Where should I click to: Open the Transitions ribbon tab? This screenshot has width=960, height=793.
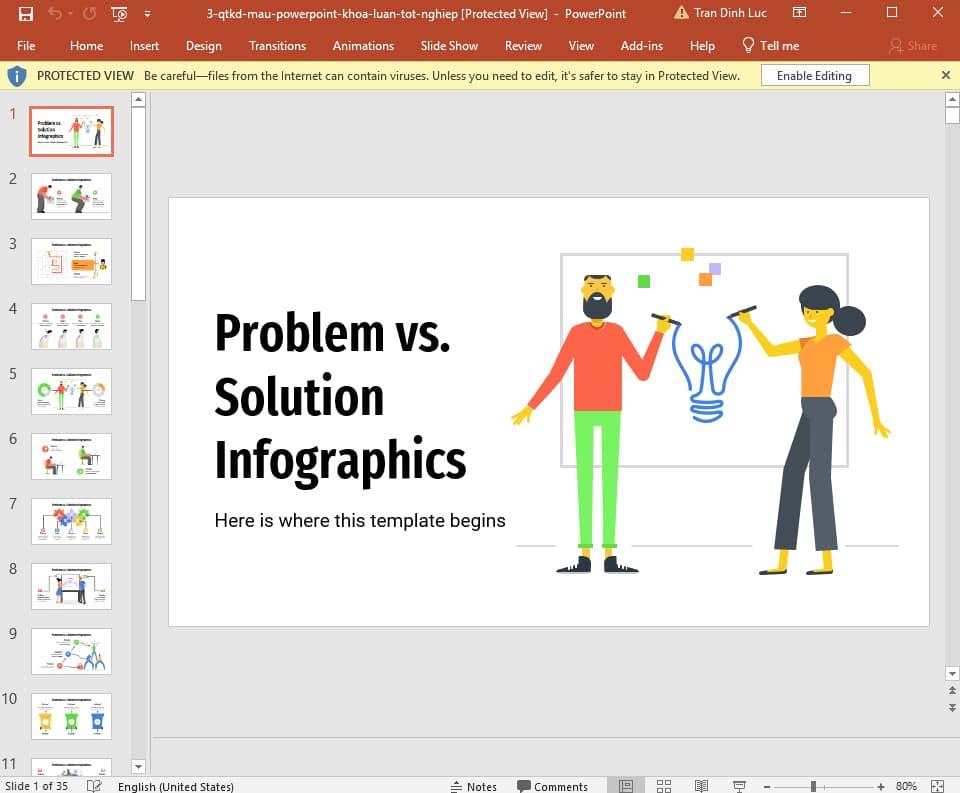[277, 45]
